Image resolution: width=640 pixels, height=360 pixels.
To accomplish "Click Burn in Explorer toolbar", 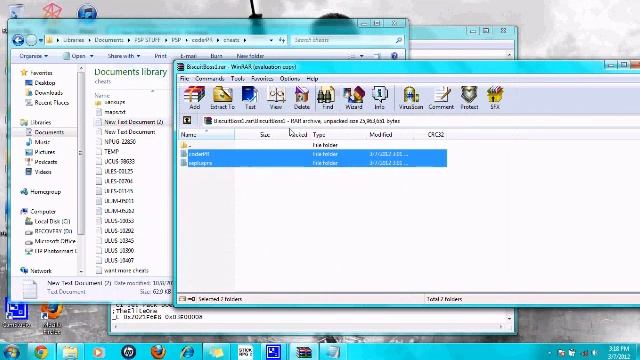I will (x=216, y=56).
